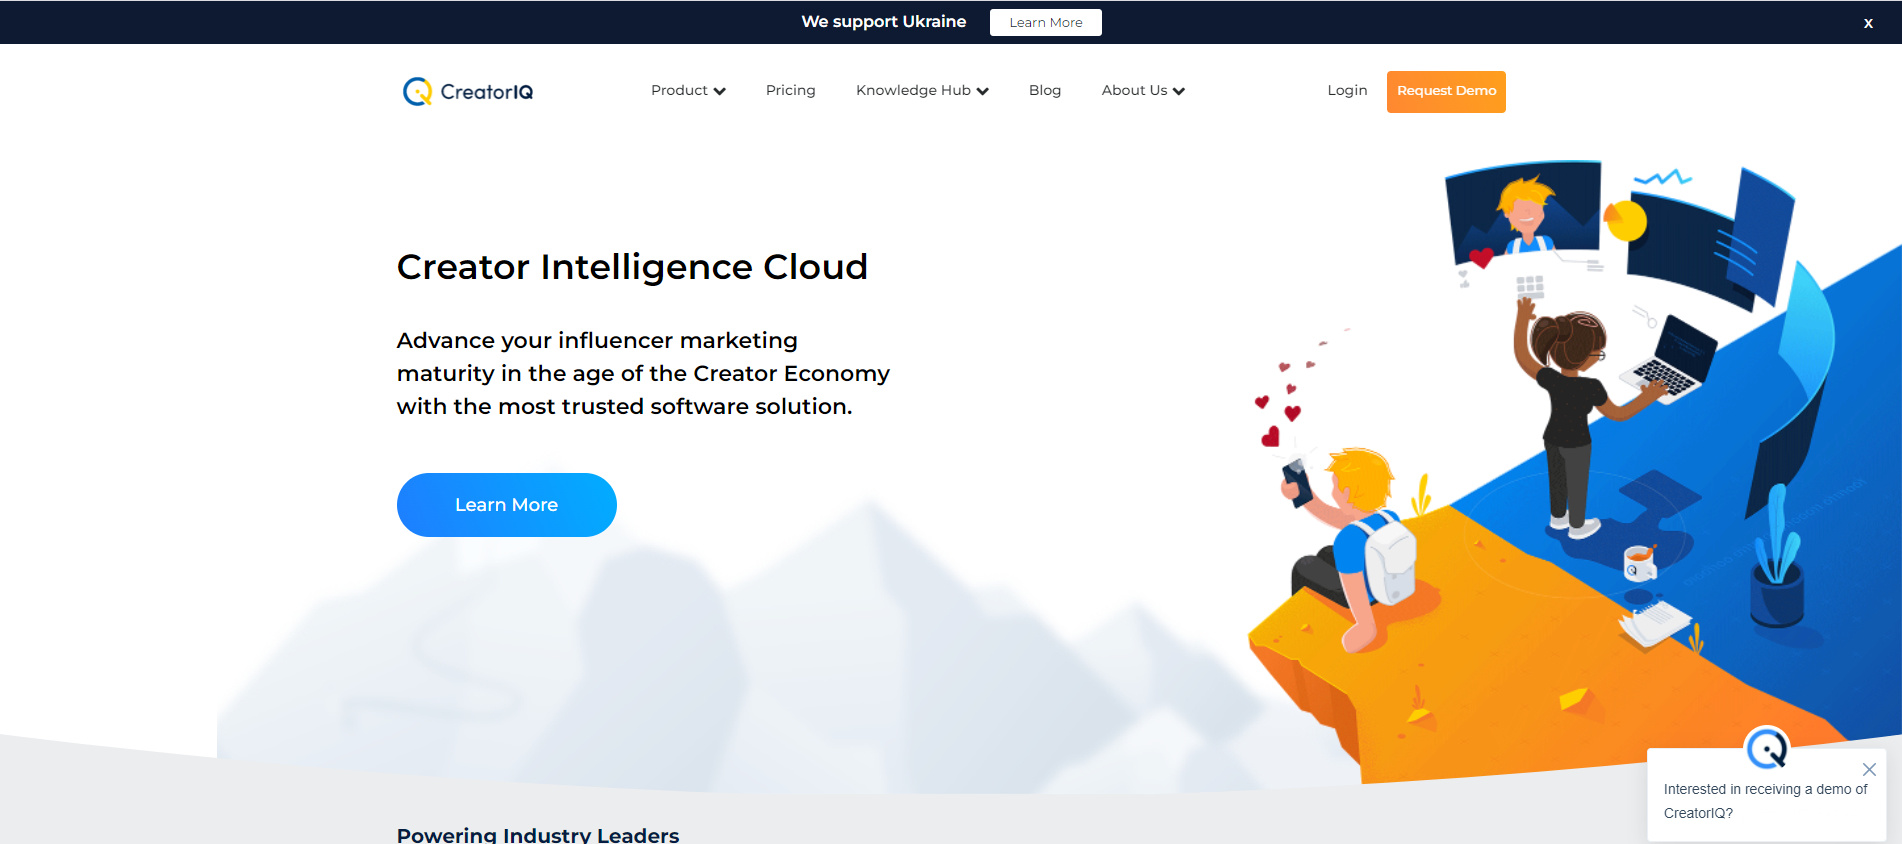
Task: Click the 'We support Ukraine' banner text
Action: coord(884,22)
